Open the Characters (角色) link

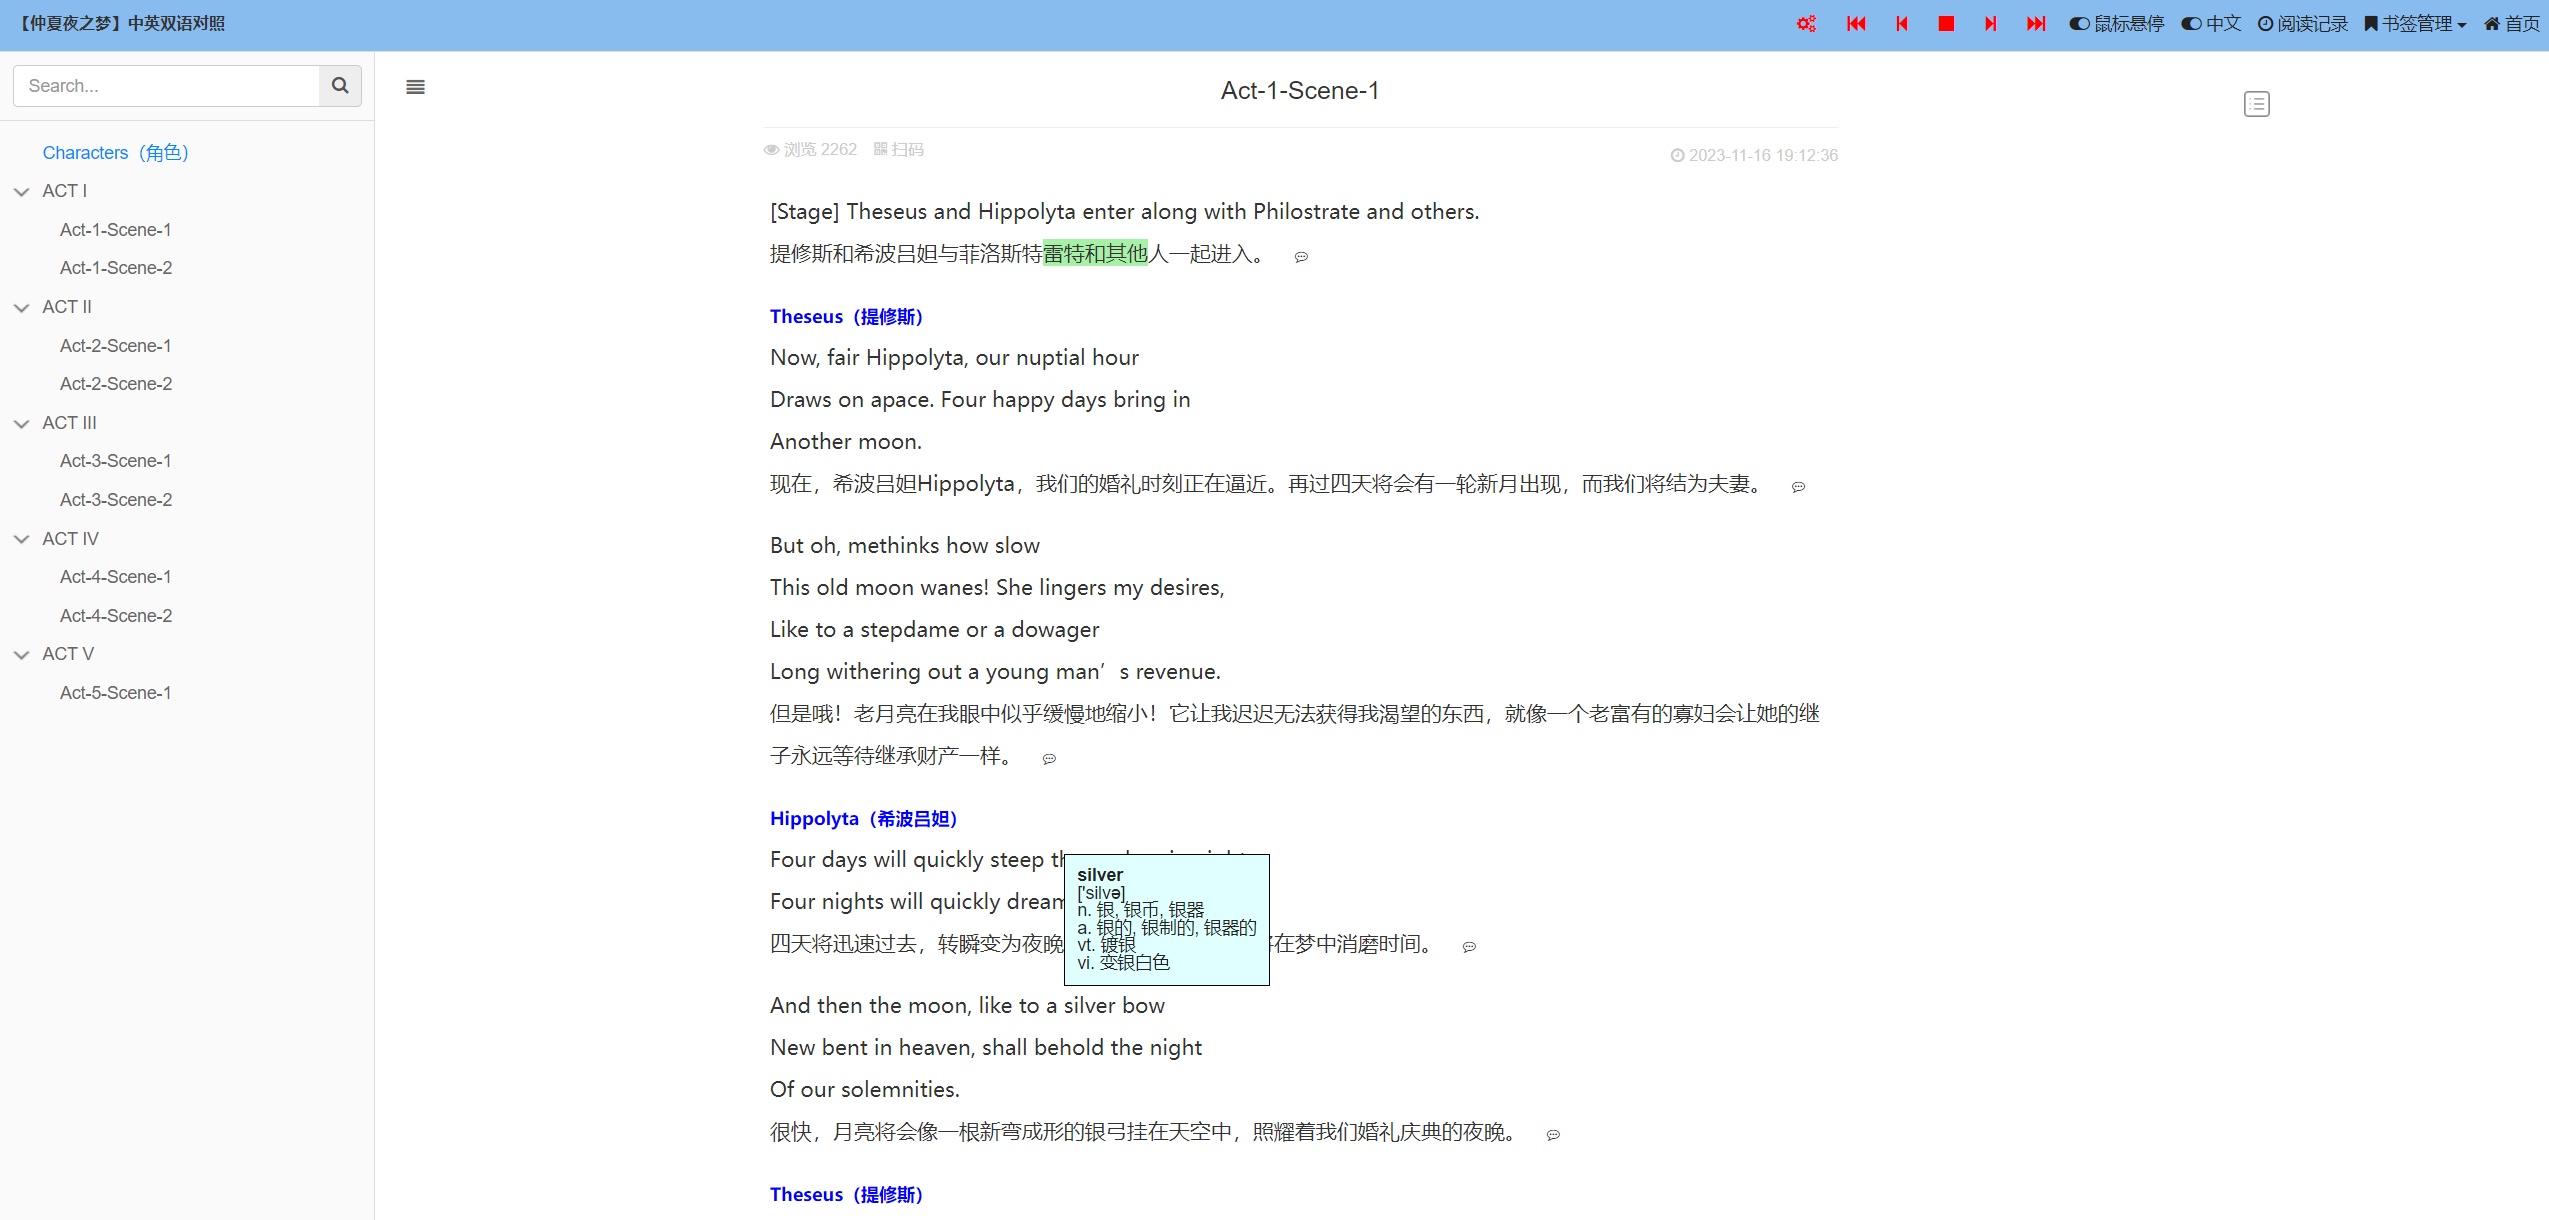(x=115, y=152)
